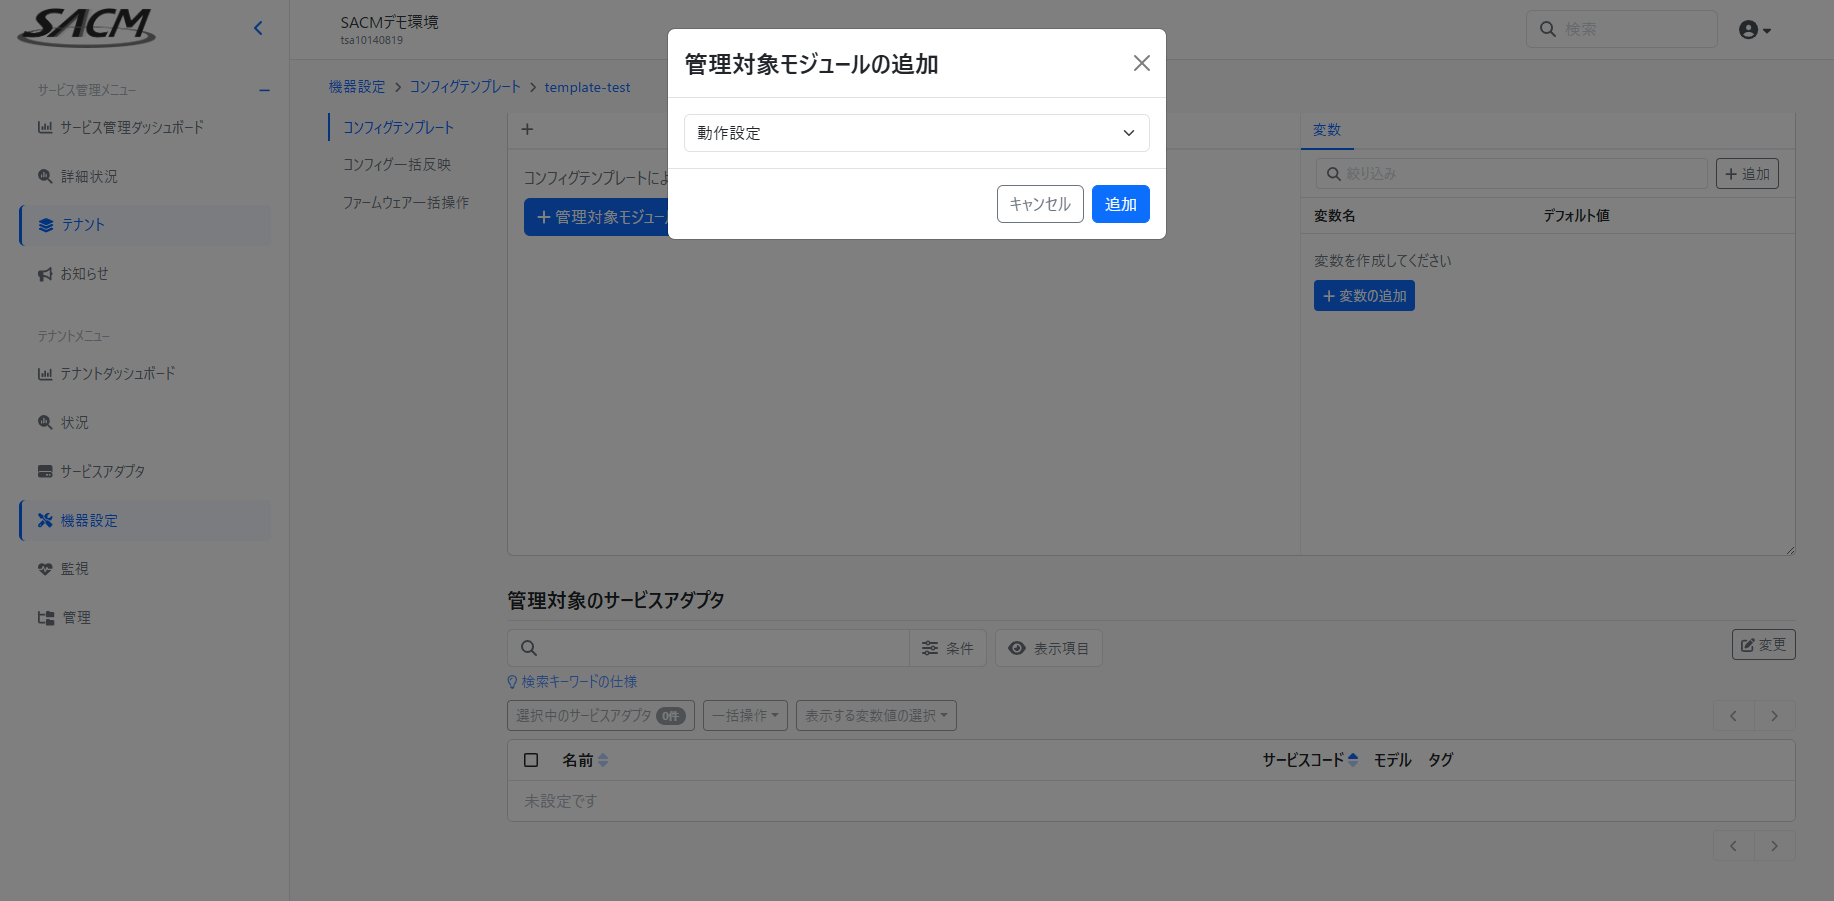Open the 動作設定 module dropdown
1834x901 pixels.
tap(916, 133)
